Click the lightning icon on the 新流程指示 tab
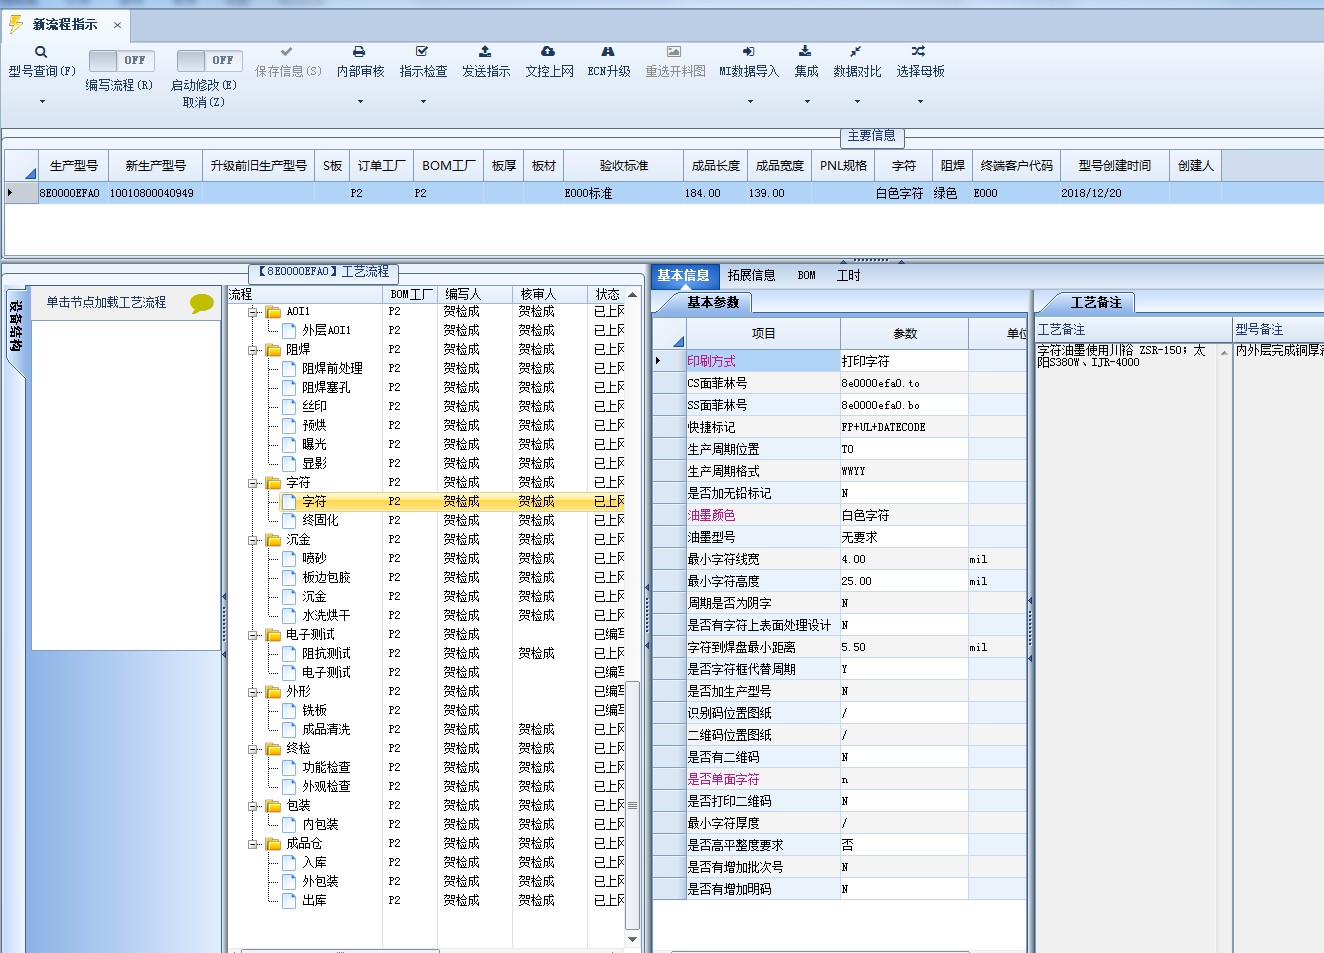Image resolution: width=1324 pixels, height=953 pixels. pyautogui.click(x=16, y=24)
